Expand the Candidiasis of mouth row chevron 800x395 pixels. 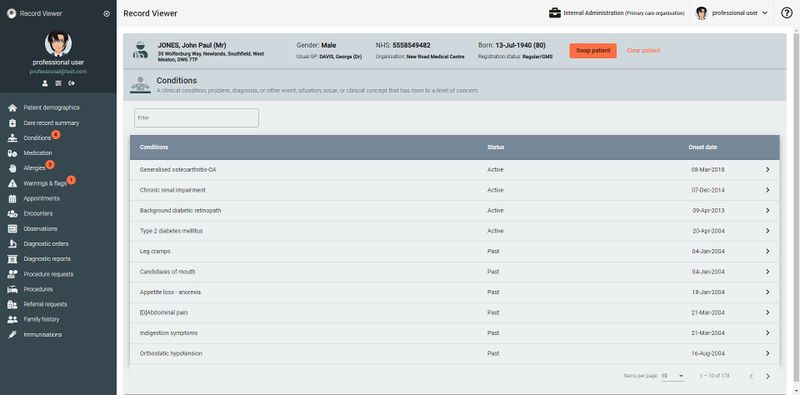(x=767, y=271)
